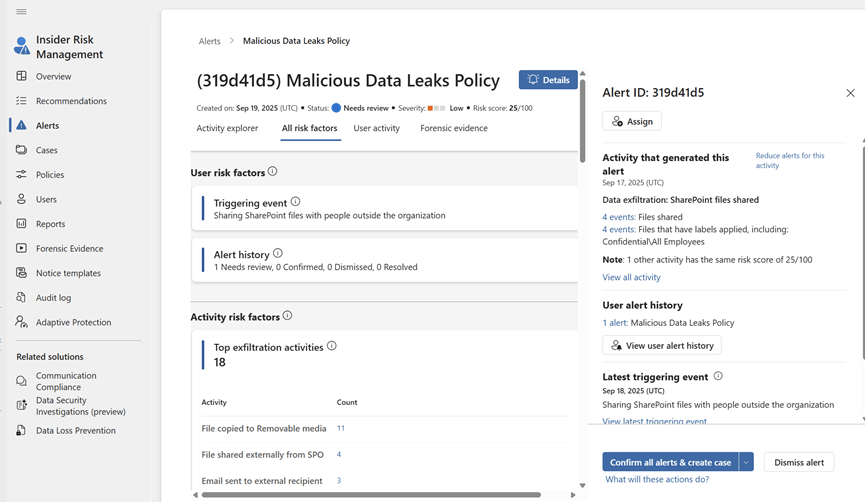Click the Alerts breadcrumb link
This screenshot has width=865, height=502.
pyautogui.click(x=209, y=41)
